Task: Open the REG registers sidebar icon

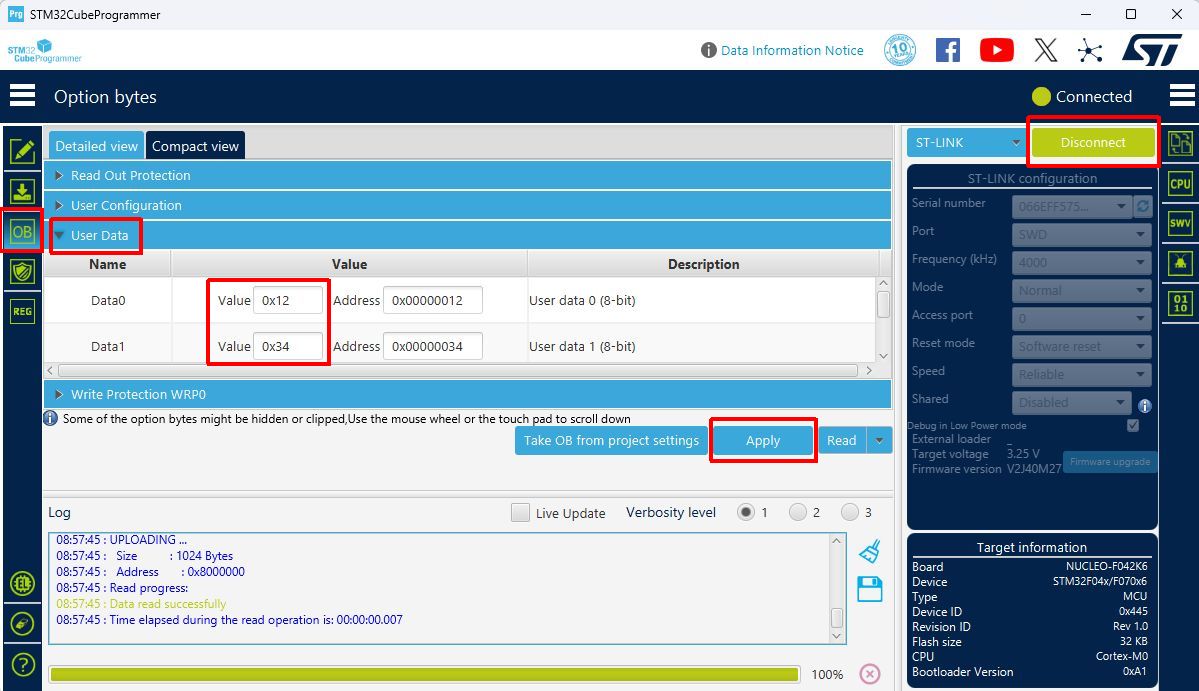Action: pyautogui.click(x=22, y=311)
